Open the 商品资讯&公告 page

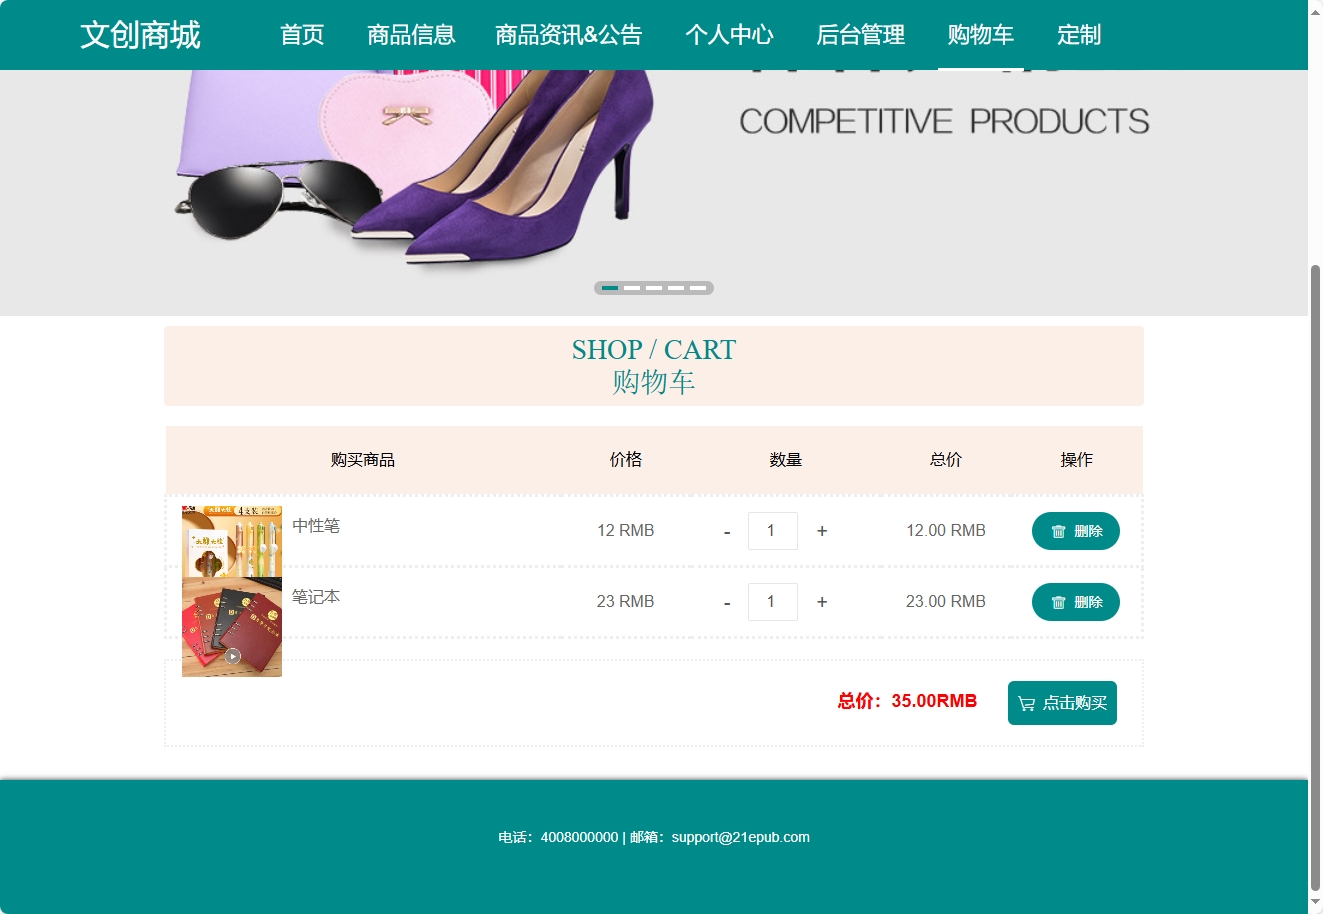(569, 35)
